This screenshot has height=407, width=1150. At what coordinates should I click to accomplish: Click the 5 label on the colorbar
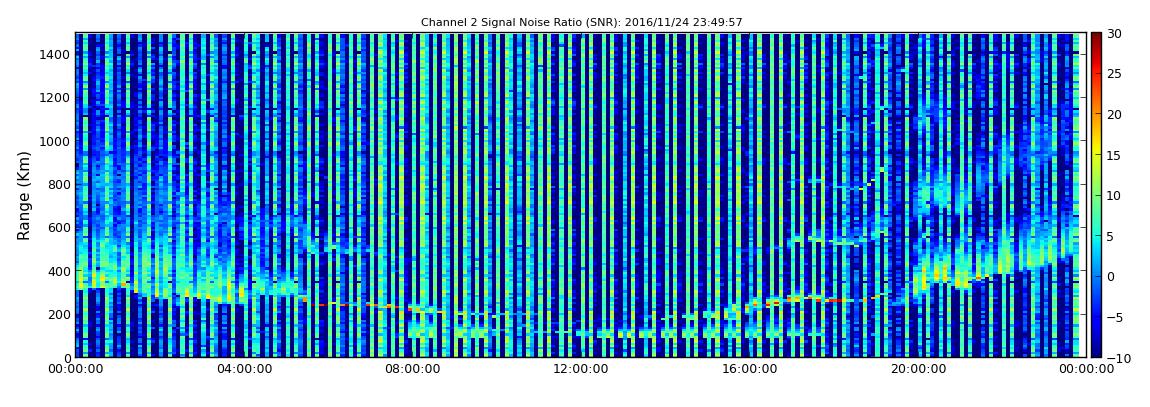tap(1111, 236)
